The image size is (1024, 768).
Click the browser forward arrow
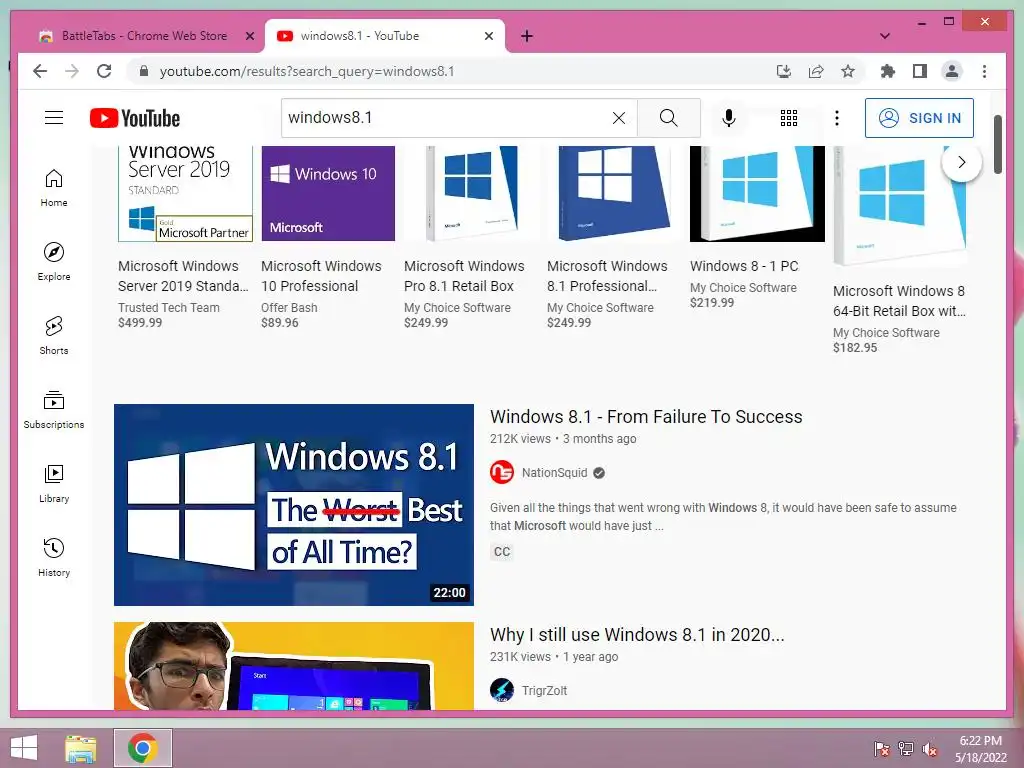click(x=72, y=71)
